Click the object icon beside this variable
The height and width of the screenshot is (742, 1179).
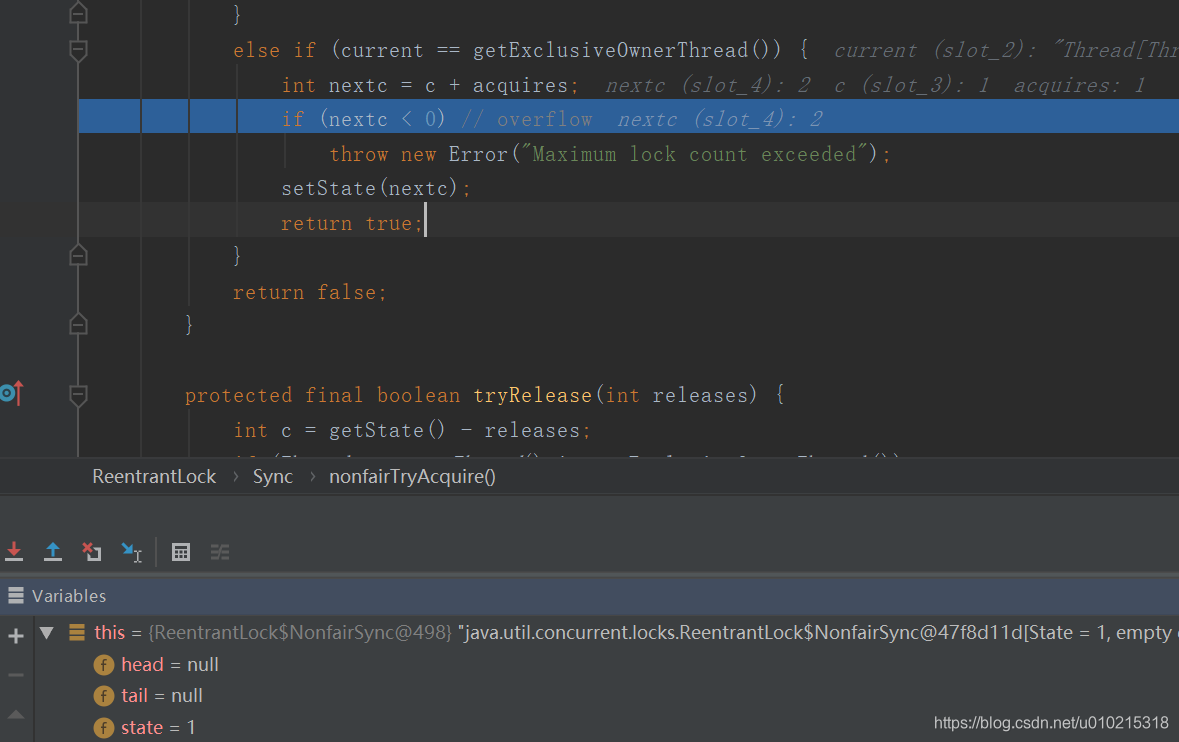tap(77, 632)
